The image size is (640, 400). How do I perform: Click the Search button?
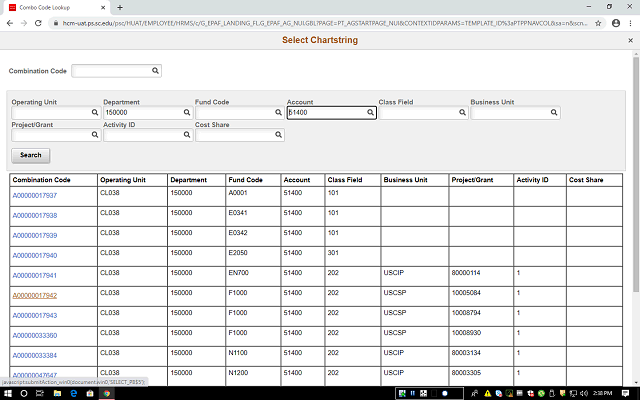click(31, 155)
